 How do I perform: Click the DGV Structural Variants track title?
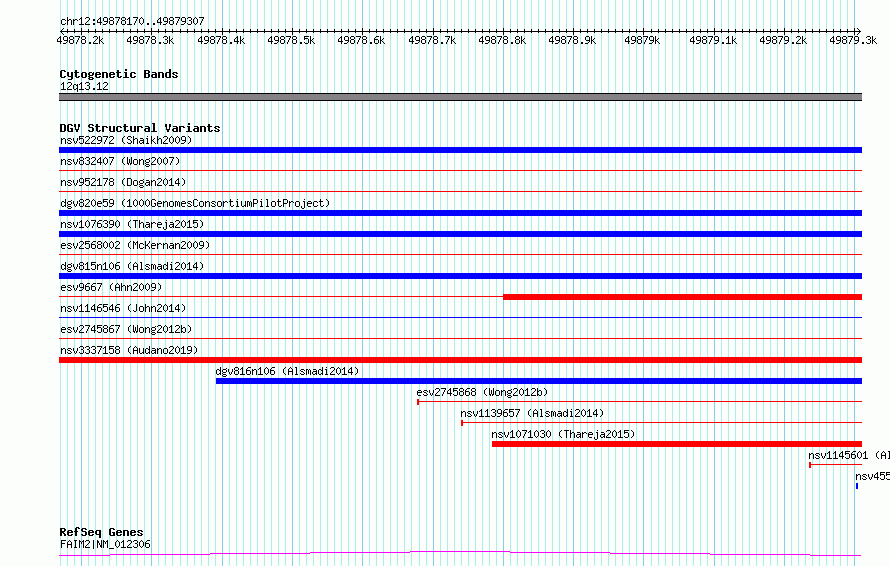click(x=140, y=128)
